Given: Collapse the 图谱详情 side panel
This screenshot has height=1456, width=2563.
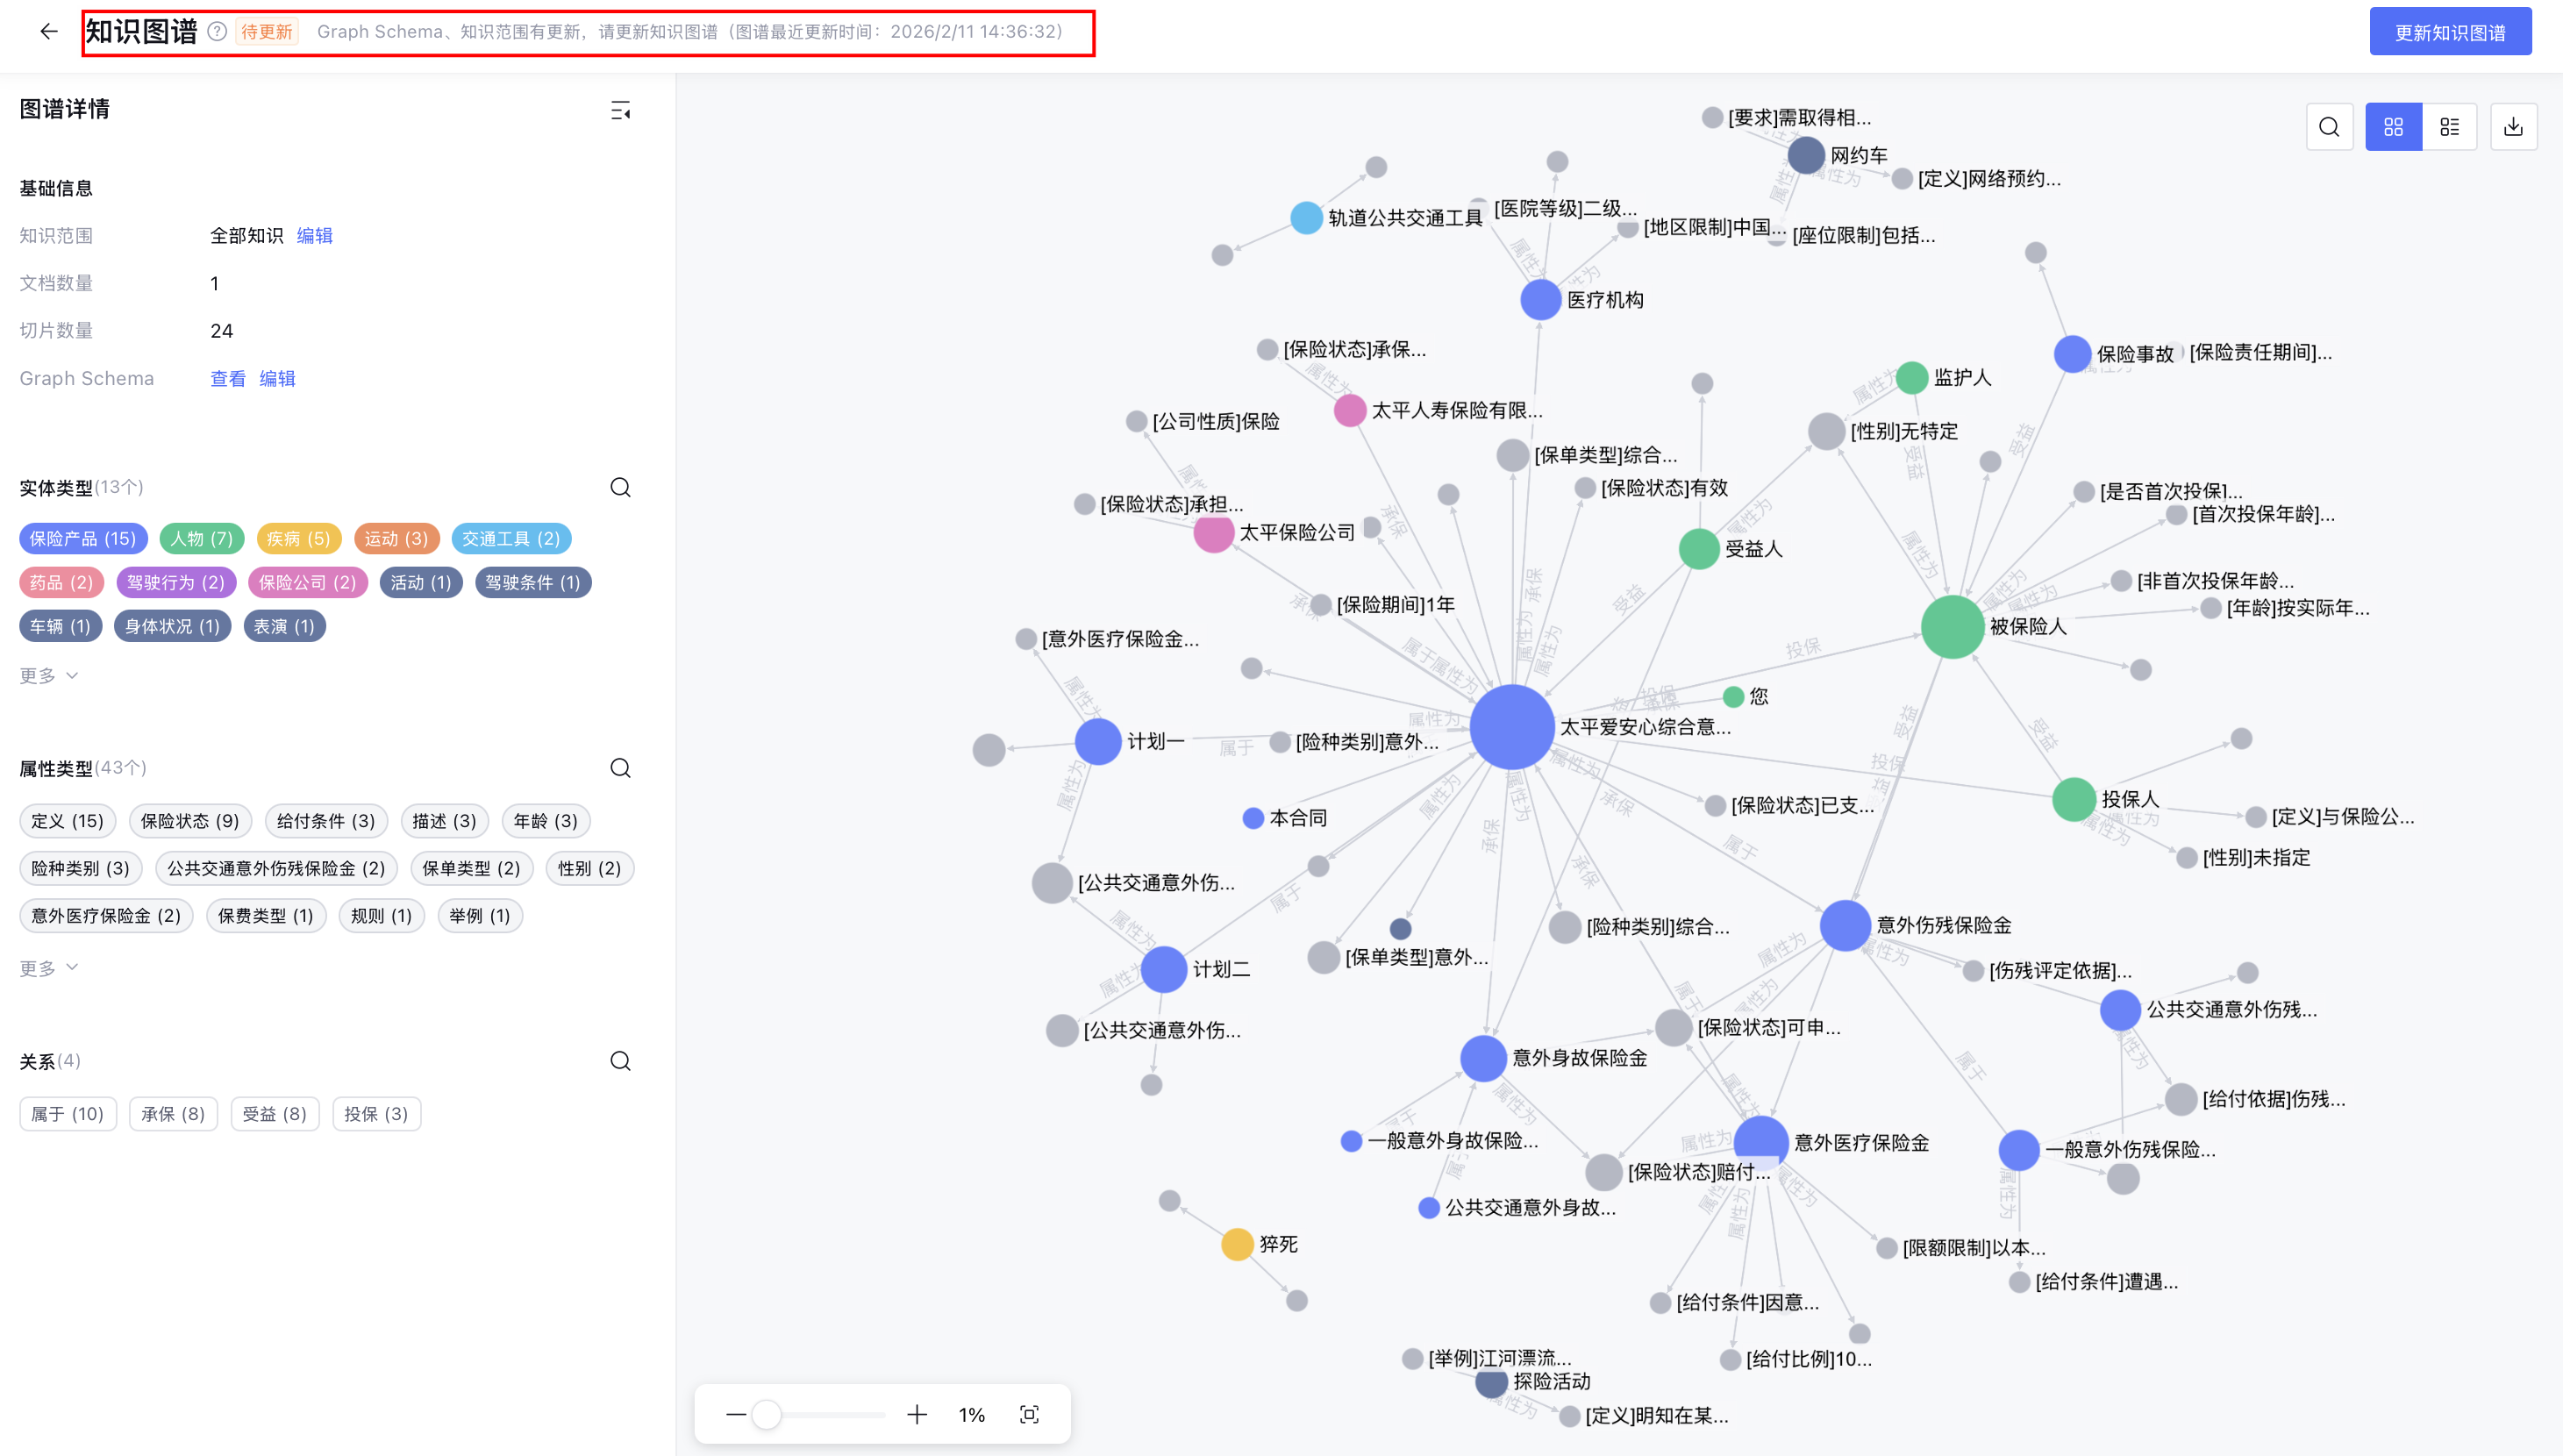Looking at the screenshot, I should tap(620, 110).
